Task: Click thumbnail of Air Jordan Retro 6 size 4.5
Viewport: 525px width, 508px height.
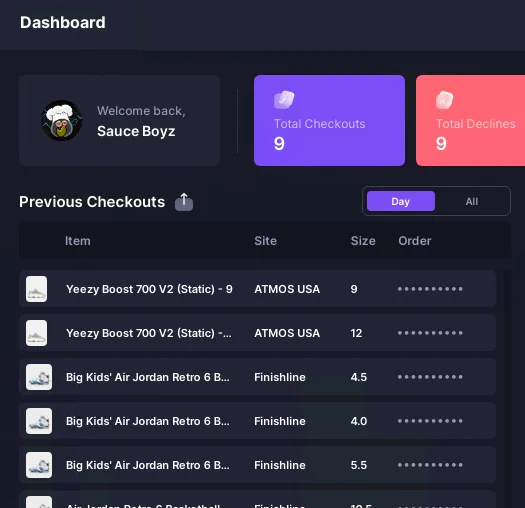Action: pyautogui.click(x=39, y=377)
